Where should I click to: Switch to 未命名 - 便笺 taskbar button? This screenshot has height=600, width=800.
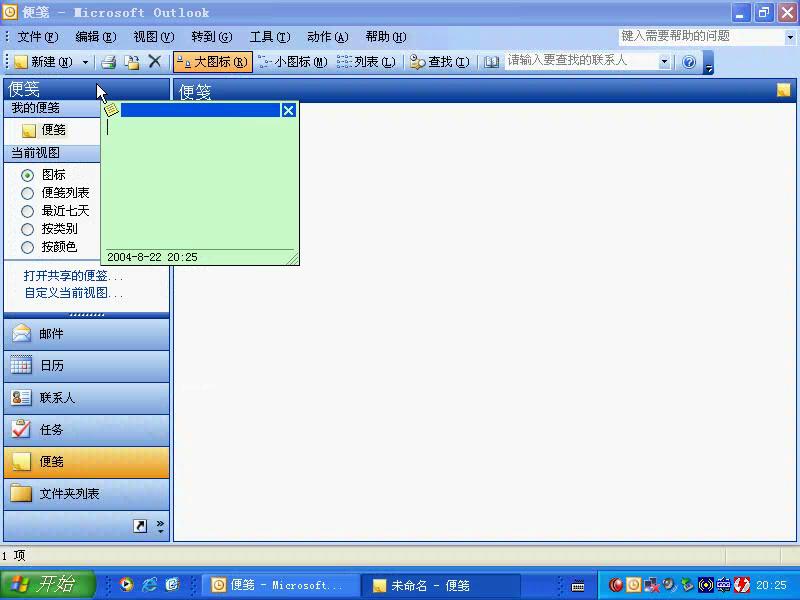440,585
